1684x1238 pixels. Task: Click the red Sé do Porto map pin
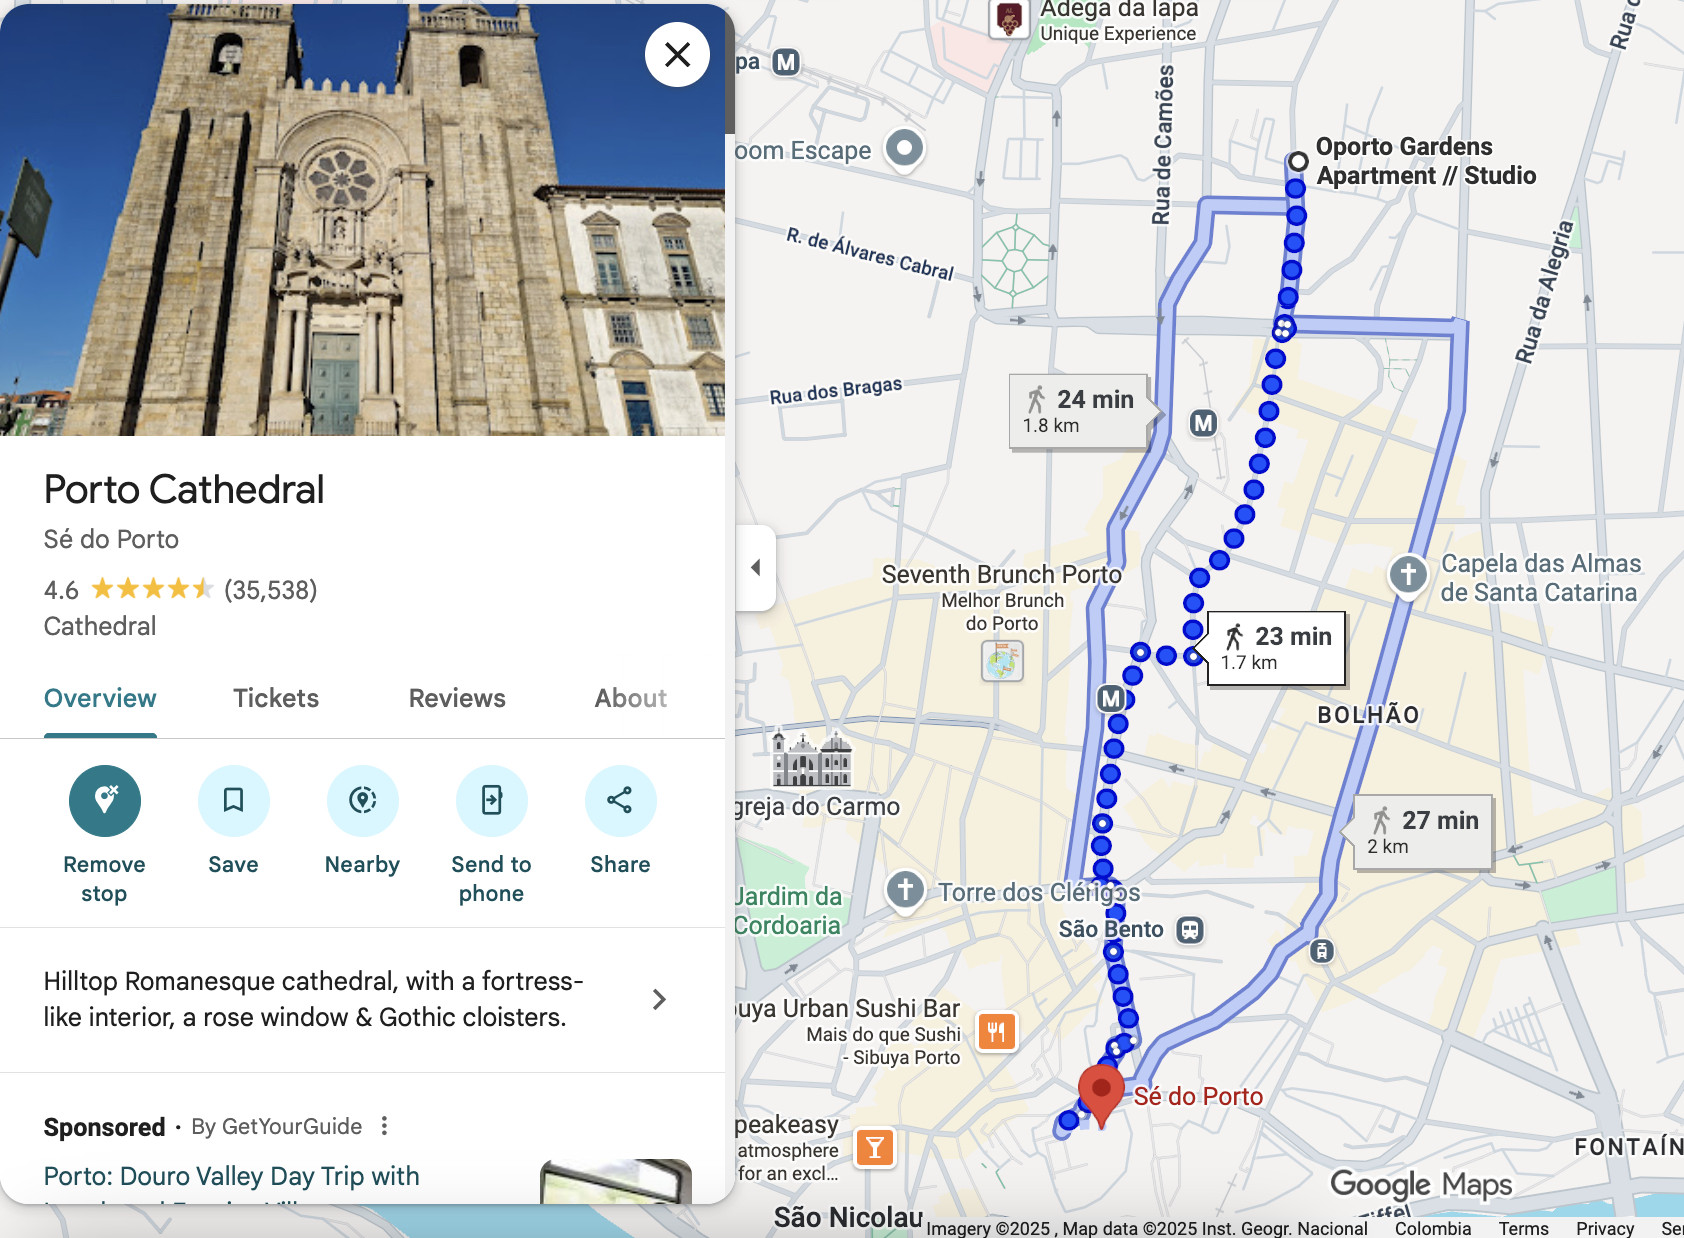click(x=1100, y=1092)
